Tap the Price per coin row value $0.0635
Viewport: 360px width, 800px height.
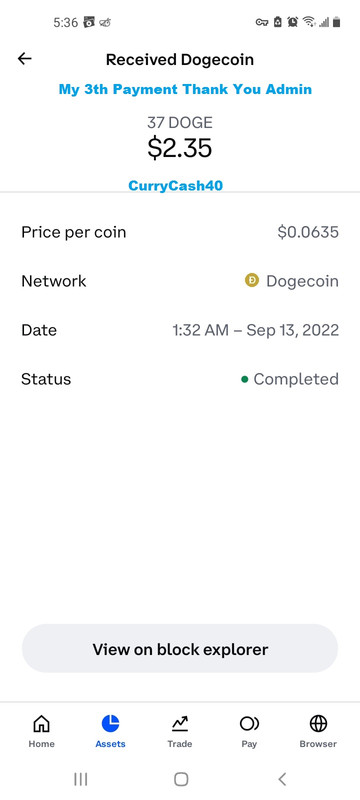coord(308,232)
